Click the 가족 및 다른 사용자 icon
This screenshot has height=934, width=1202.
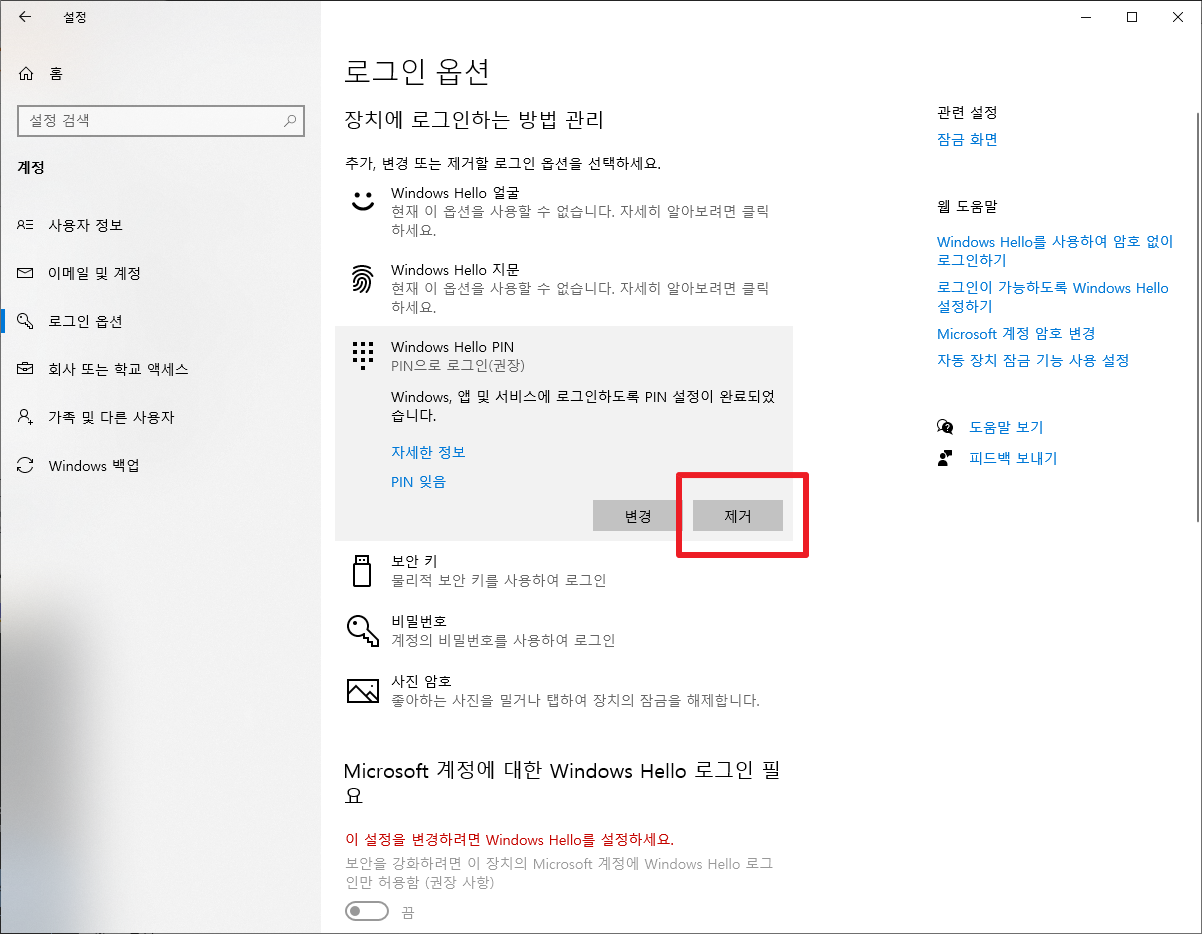coord(26,417)
